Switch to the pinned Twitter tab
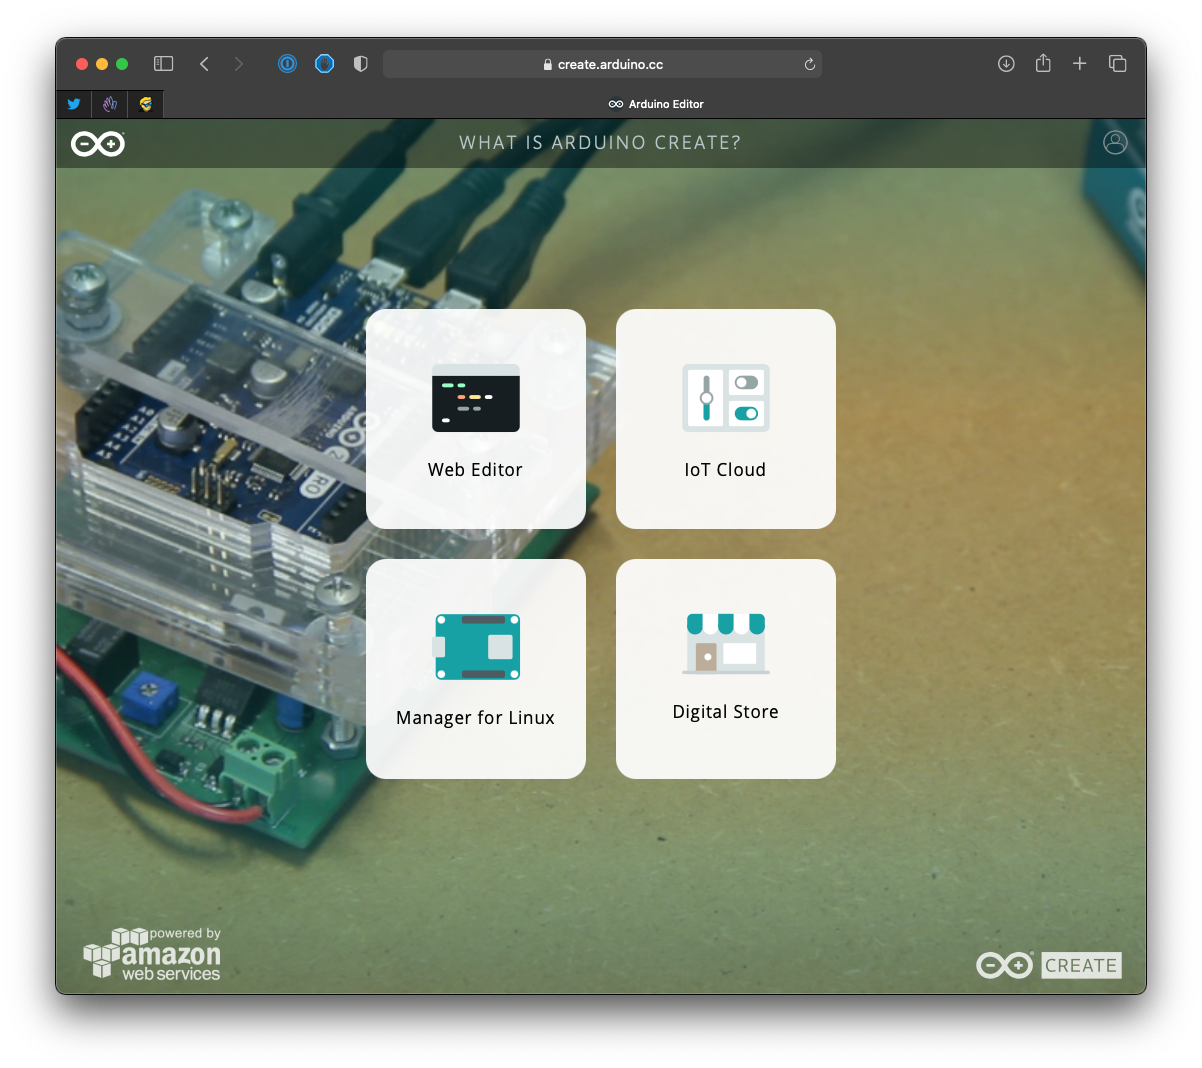The width and height of the screenshot is (1202, 1068). pyautogui.click(x=74, y=104)
